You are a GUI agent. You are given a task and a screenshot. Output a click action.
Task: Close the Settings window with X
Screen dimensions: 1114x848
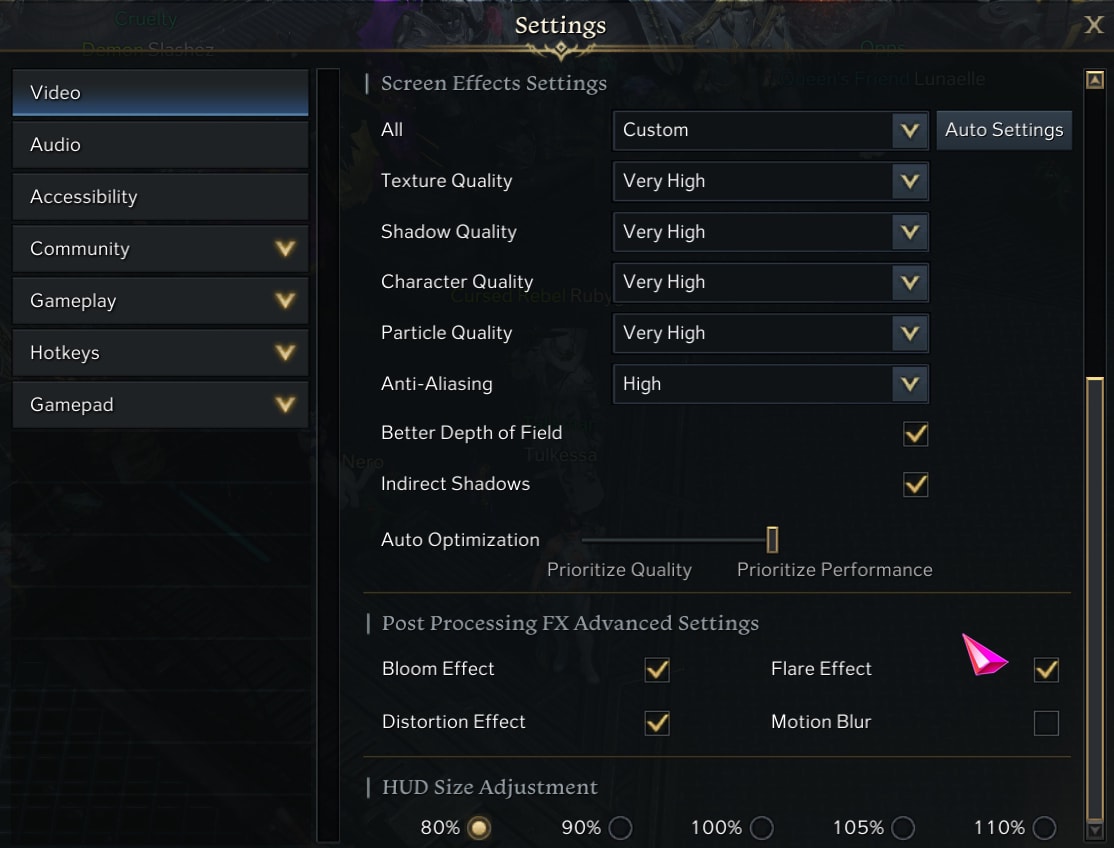1093,26
